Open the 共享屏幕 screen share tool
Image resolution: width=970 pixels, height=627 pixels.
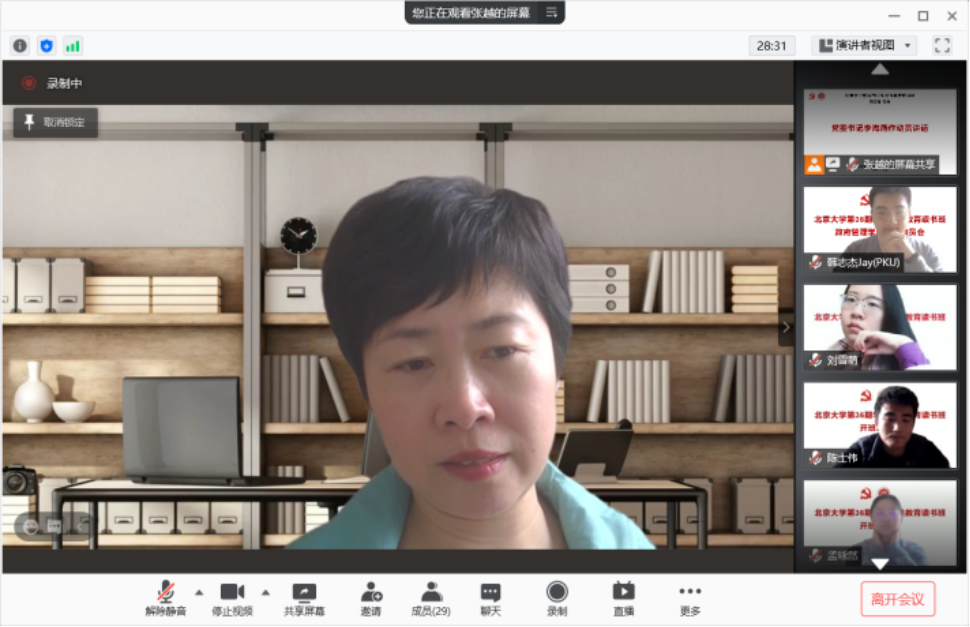click(304, 598)
